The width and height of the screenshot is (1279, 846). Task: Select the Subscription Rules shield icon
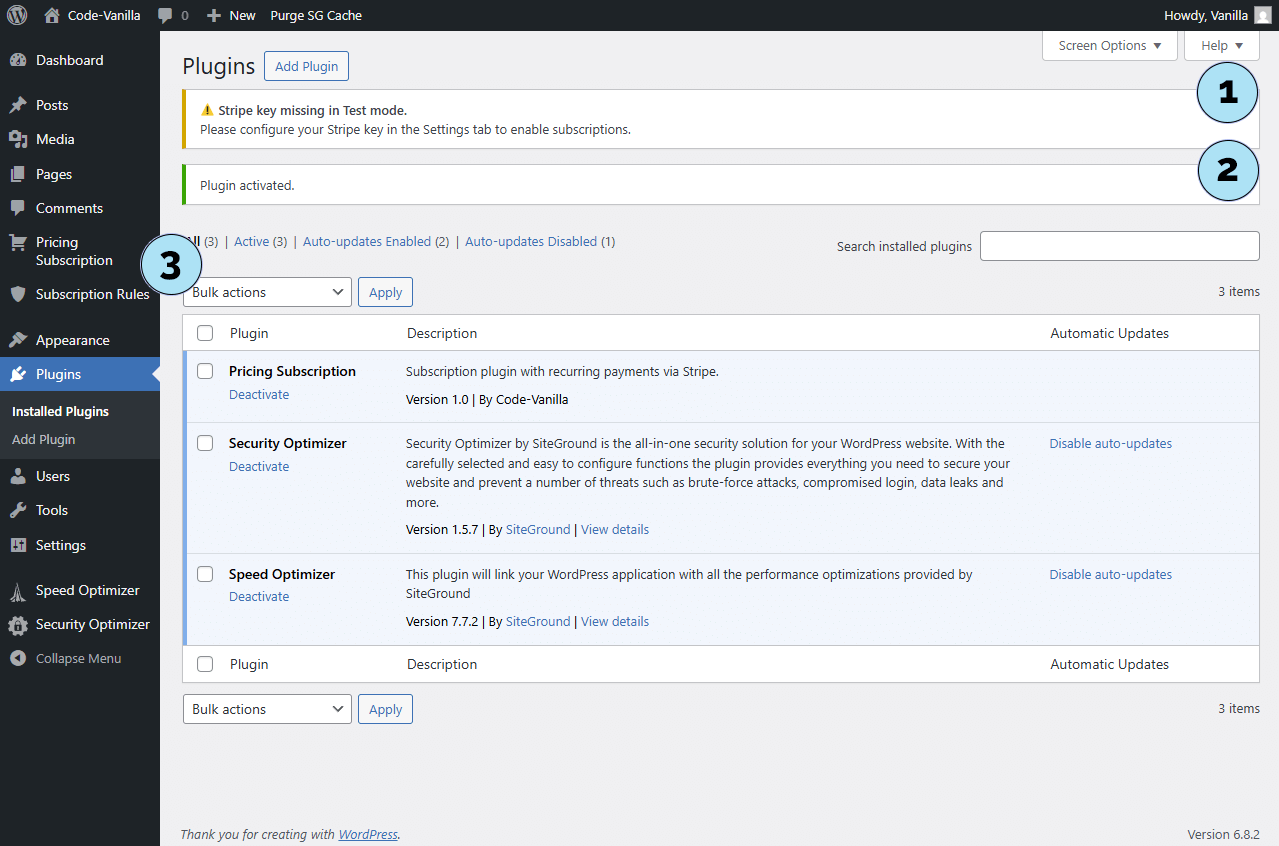pyautogui.click(x=17, y=294)
